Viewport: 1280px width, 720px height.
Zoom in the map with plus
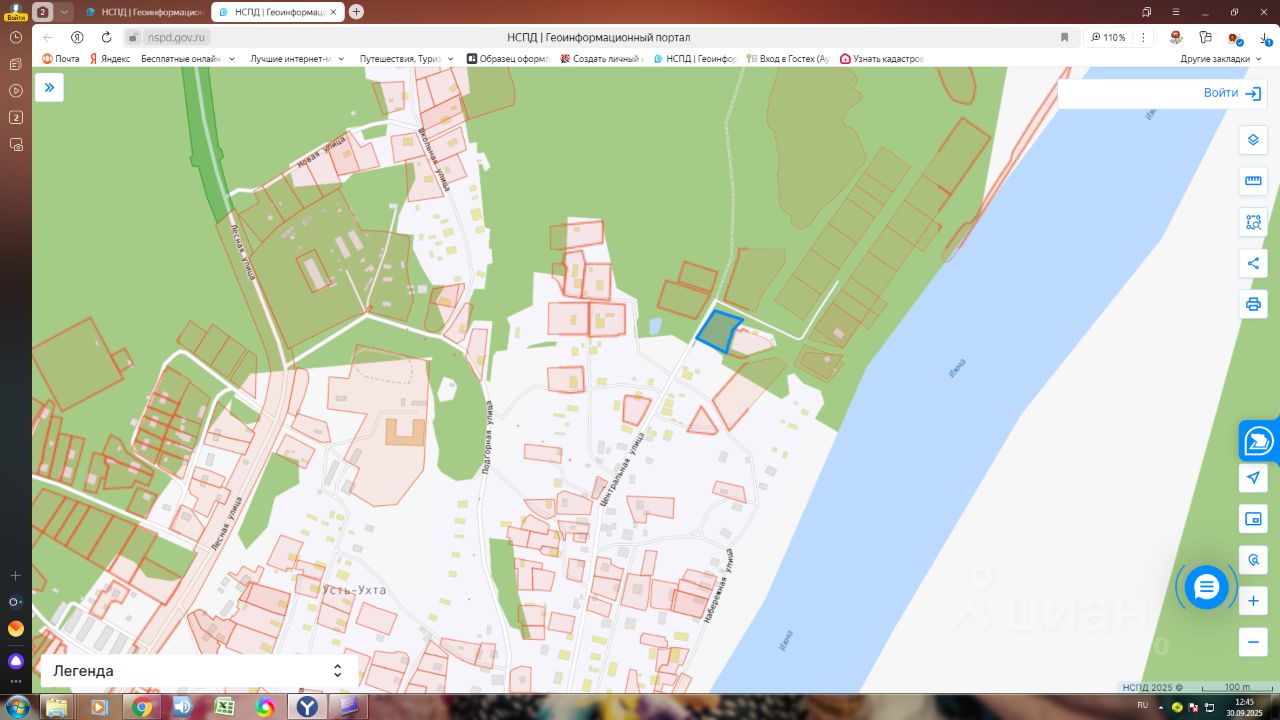(x=1253, y=601)
